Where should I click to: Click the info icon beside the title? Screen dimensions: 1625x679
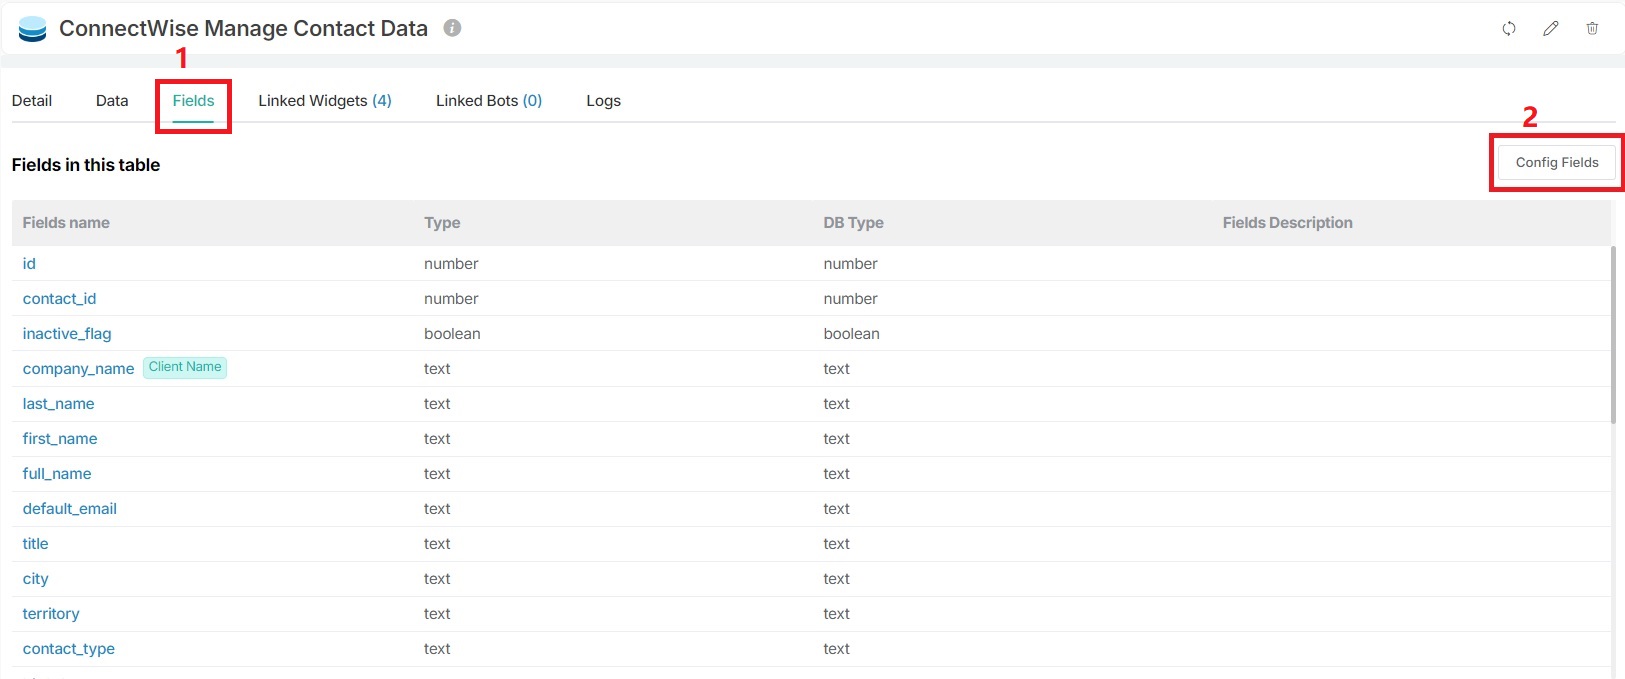[452, 28]
